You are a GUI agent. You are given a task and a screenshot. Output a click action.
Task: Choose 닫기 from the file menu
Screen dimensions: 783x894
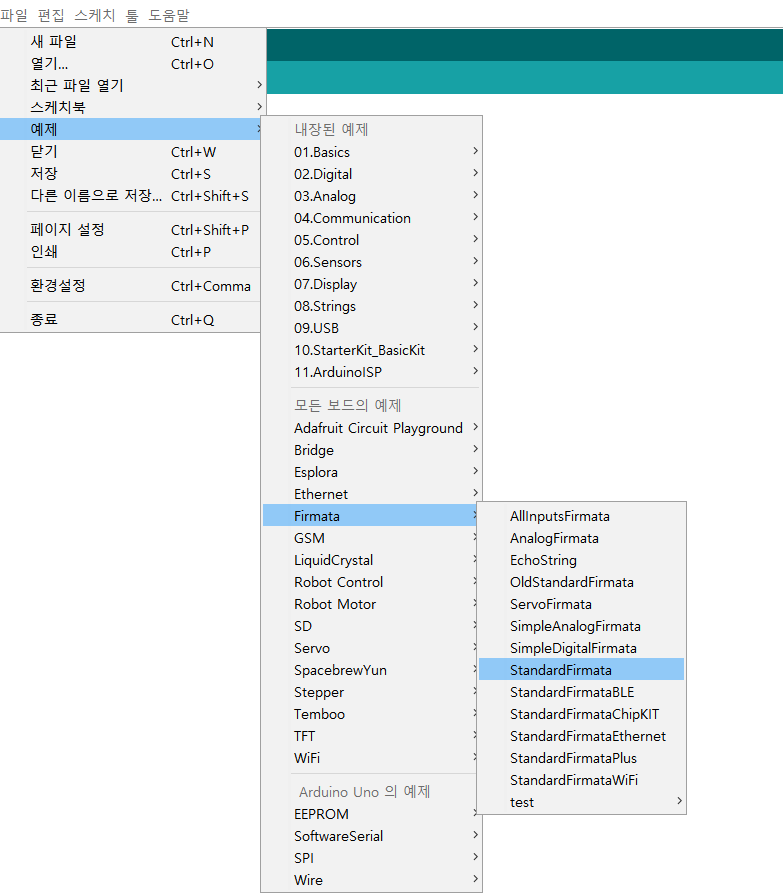(132, 152)
